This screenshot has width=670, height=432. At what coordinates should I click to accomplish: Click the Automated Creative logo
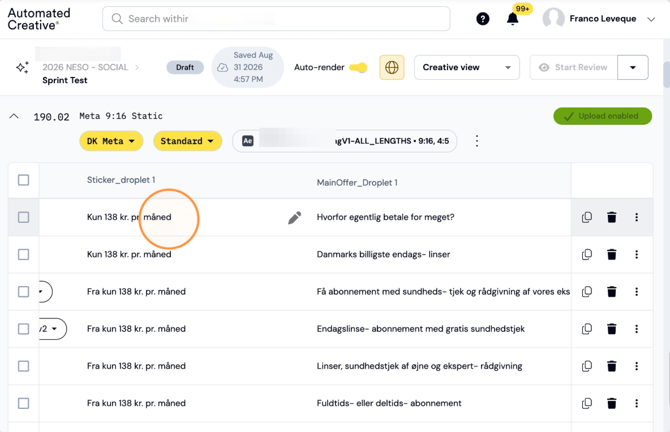[x=39, y=19]
